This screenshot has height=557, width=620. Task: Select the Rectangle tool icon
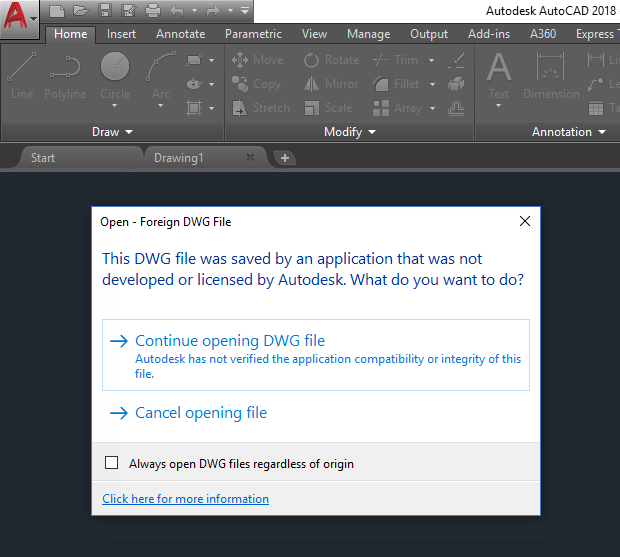[x=194, y=60]
